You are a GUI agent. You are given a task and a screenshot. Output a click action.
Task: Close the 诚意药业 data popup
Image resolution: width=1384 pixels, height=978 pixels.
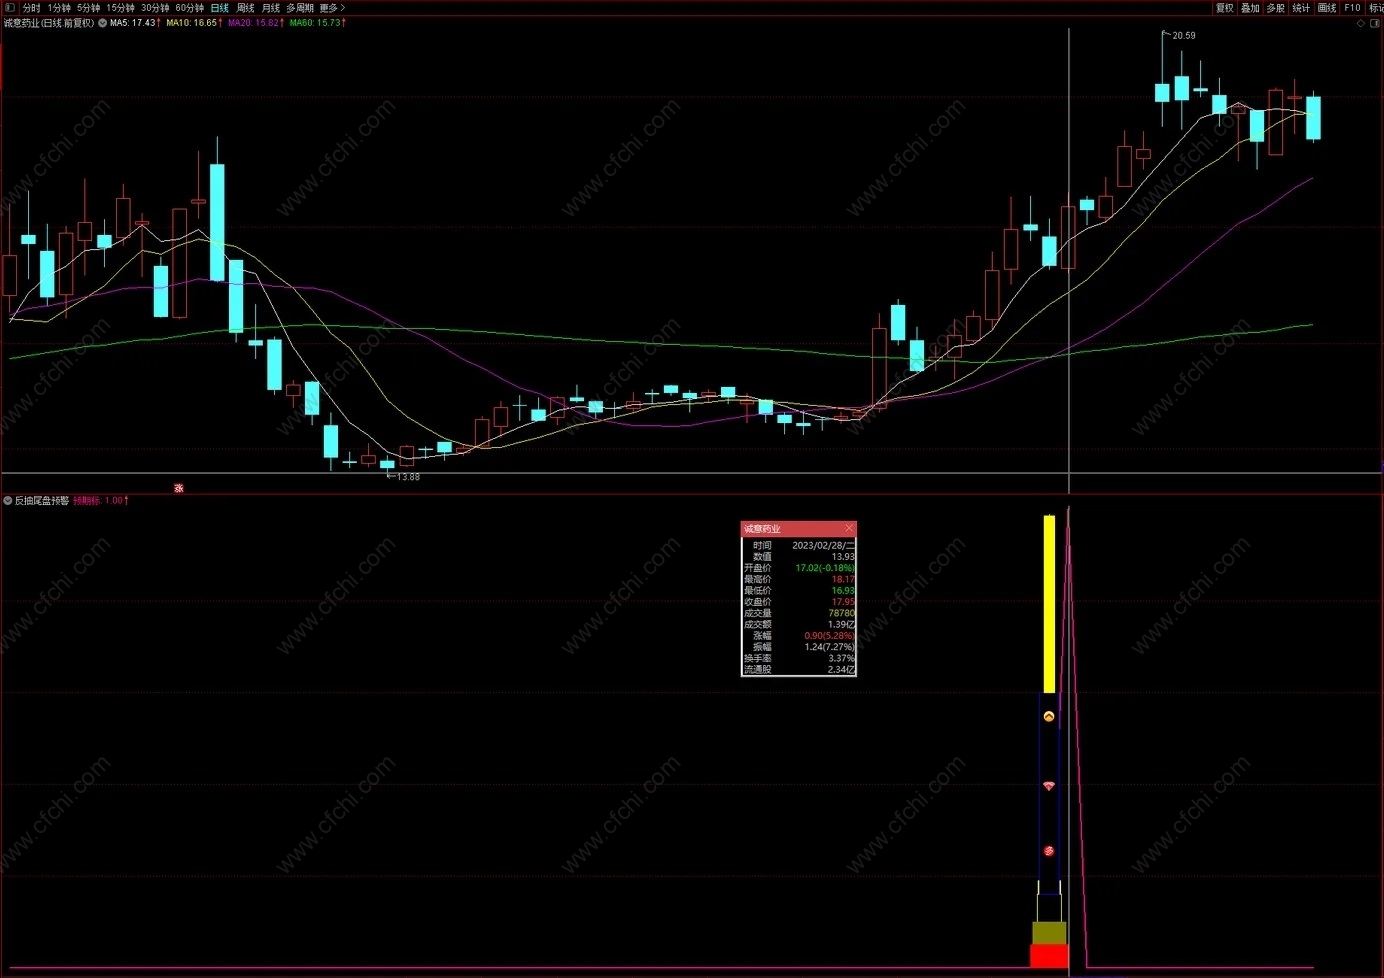[x=849, y=528]
